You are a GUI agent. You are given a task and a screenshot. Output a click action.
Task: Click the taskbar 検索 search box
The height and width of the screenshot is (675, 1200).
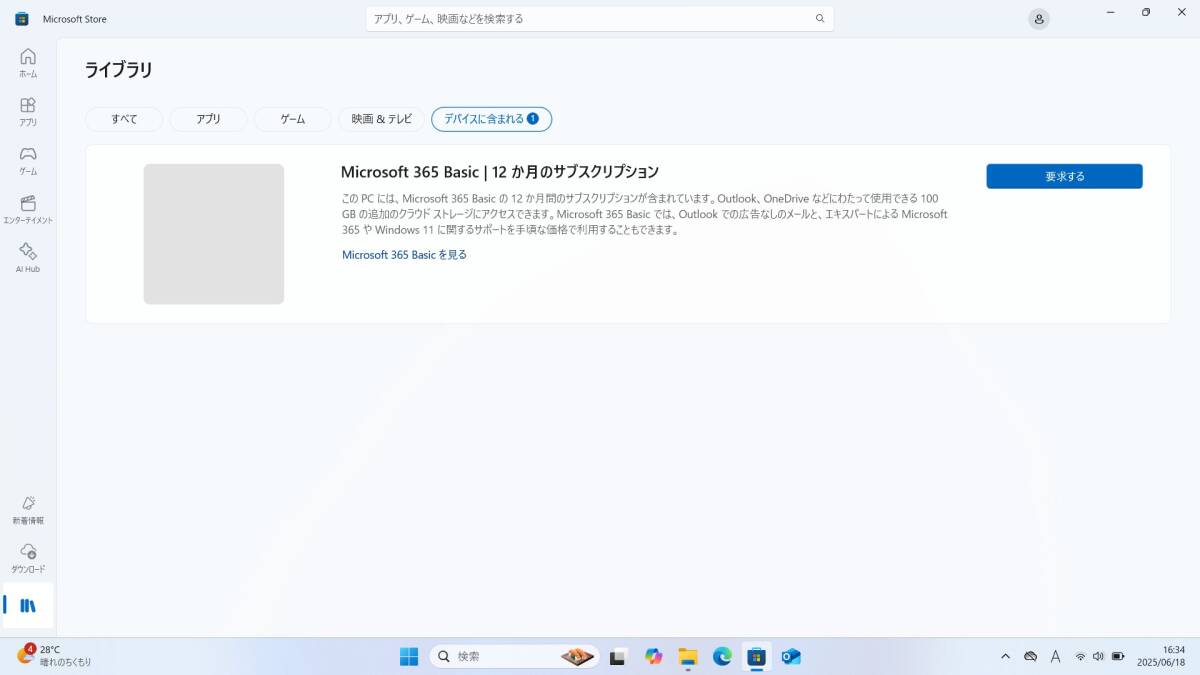515,656
